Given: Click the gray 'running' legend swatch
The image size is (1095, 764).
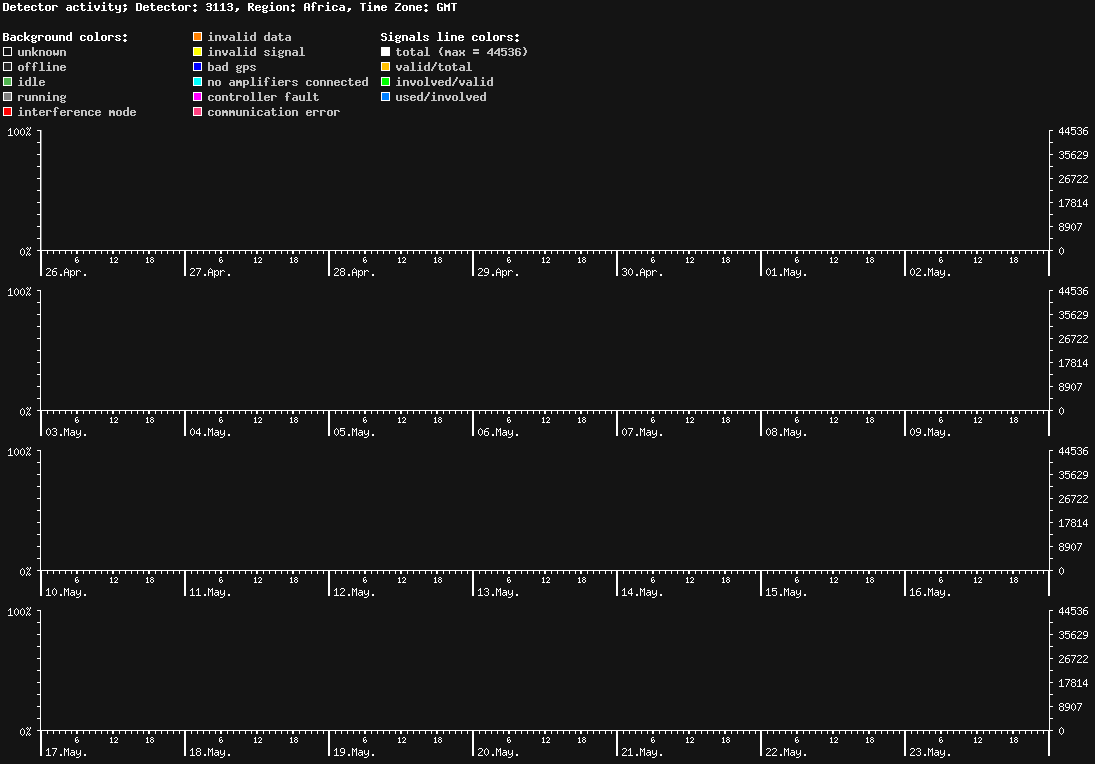Looking at the screenshot, I should pos(8,97).
